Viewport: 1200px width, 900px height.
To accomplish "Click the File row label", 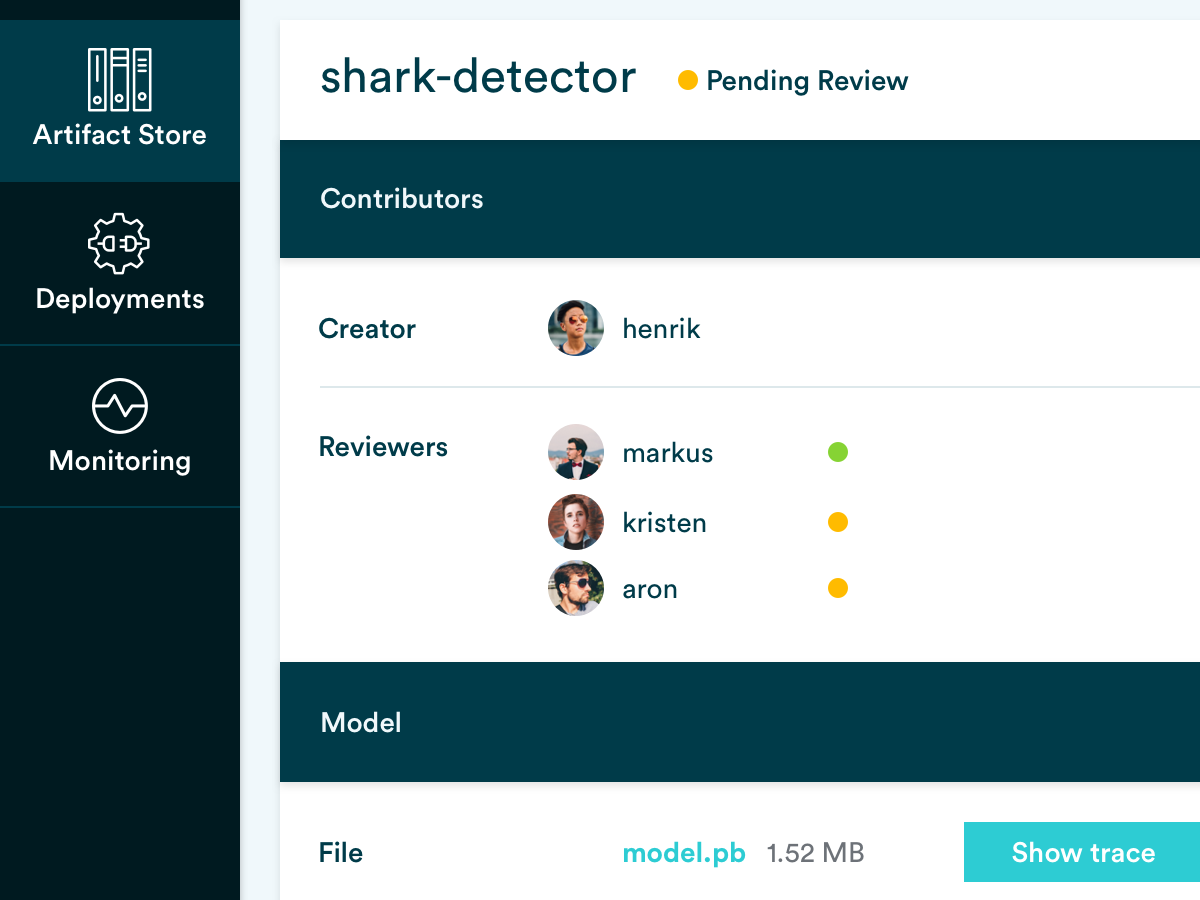I will point(341,853).
